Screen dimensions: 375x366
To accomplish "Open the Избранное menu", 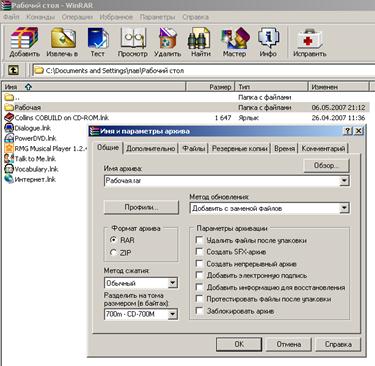I will point(116,17).
